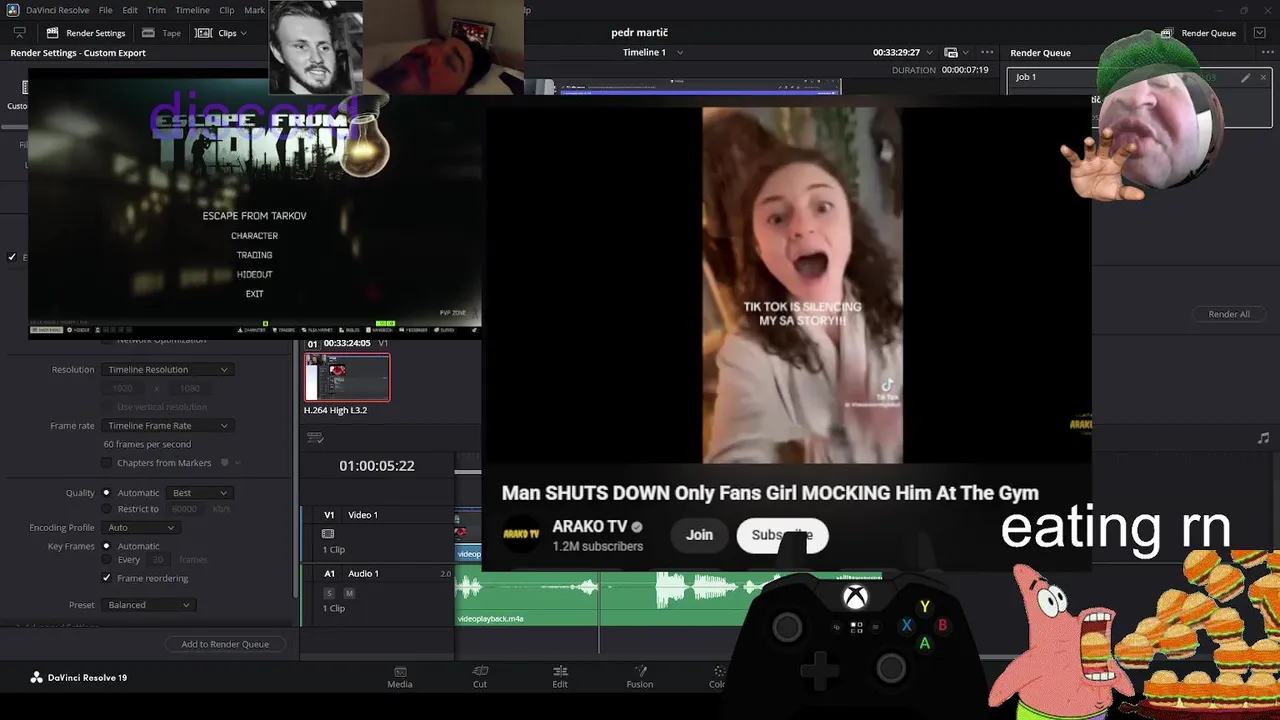1280x720 pixels.
Task: Select Key Frames Automatic radio button
Action: click(106, 546)
